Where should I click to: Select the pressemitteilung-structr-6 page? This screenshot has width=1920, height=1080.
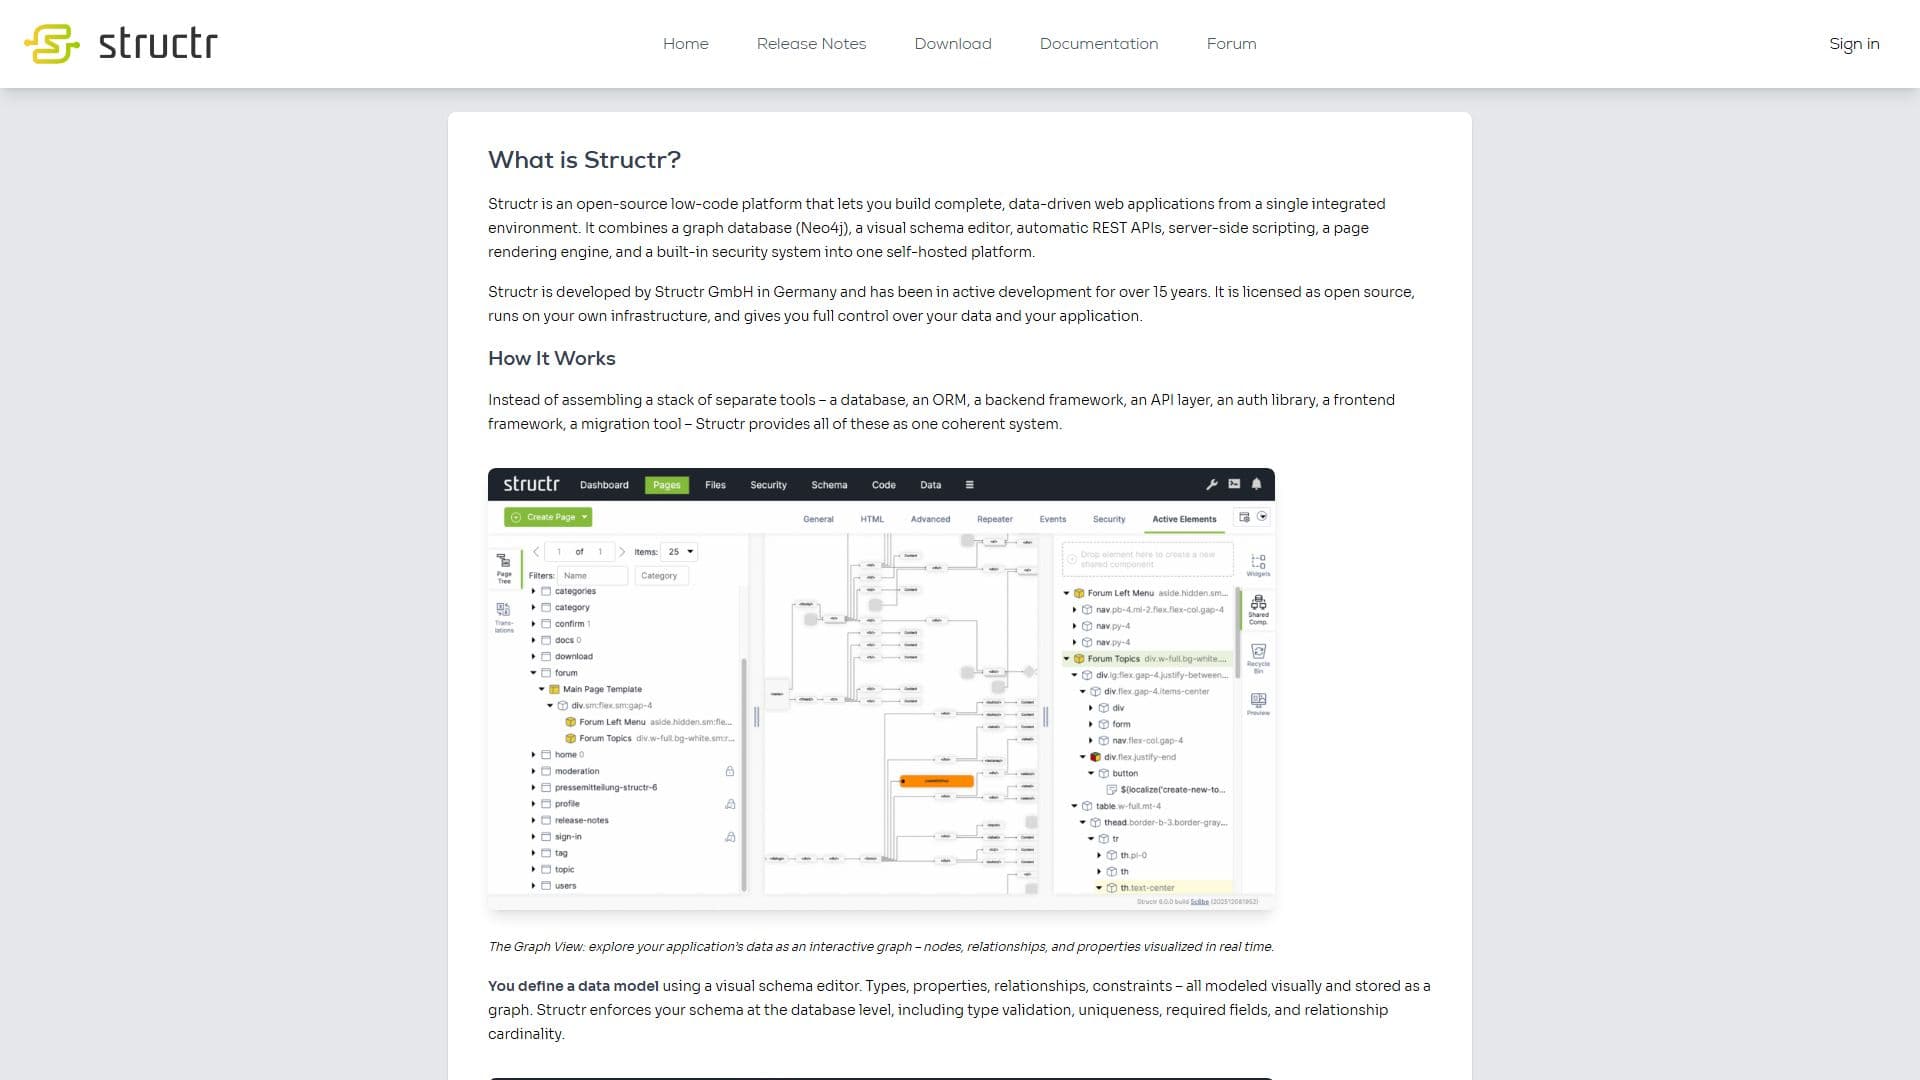pyautogui.click(x=605, y=787)
